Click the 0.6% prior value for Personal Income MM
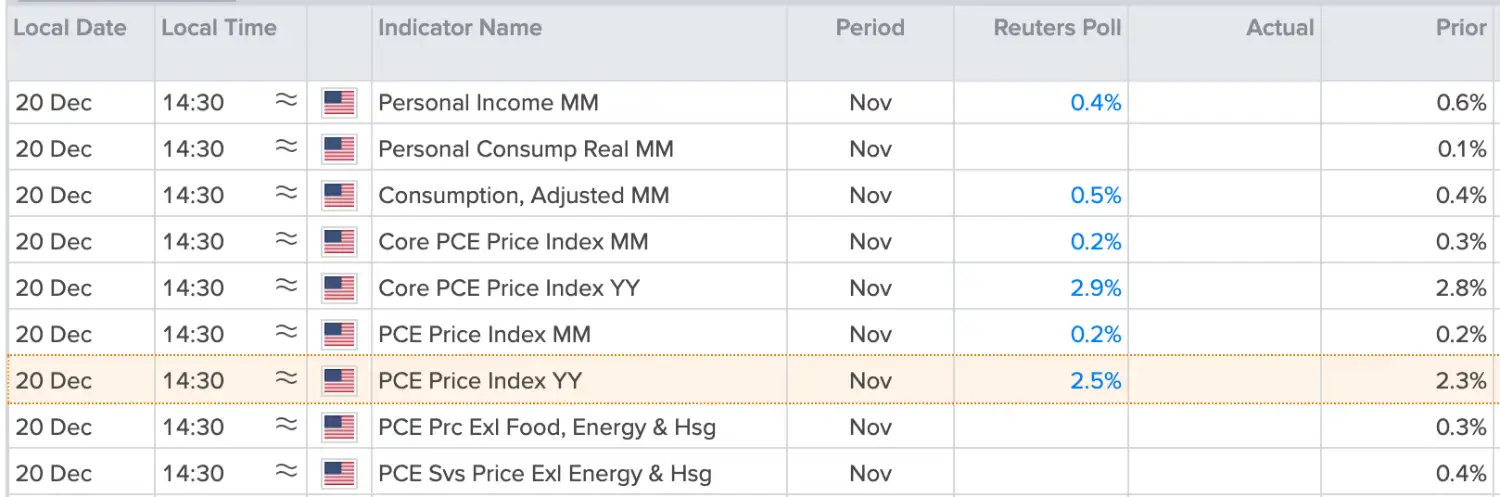Viewport: 1500px width, 497px height. pos(1462,103)
